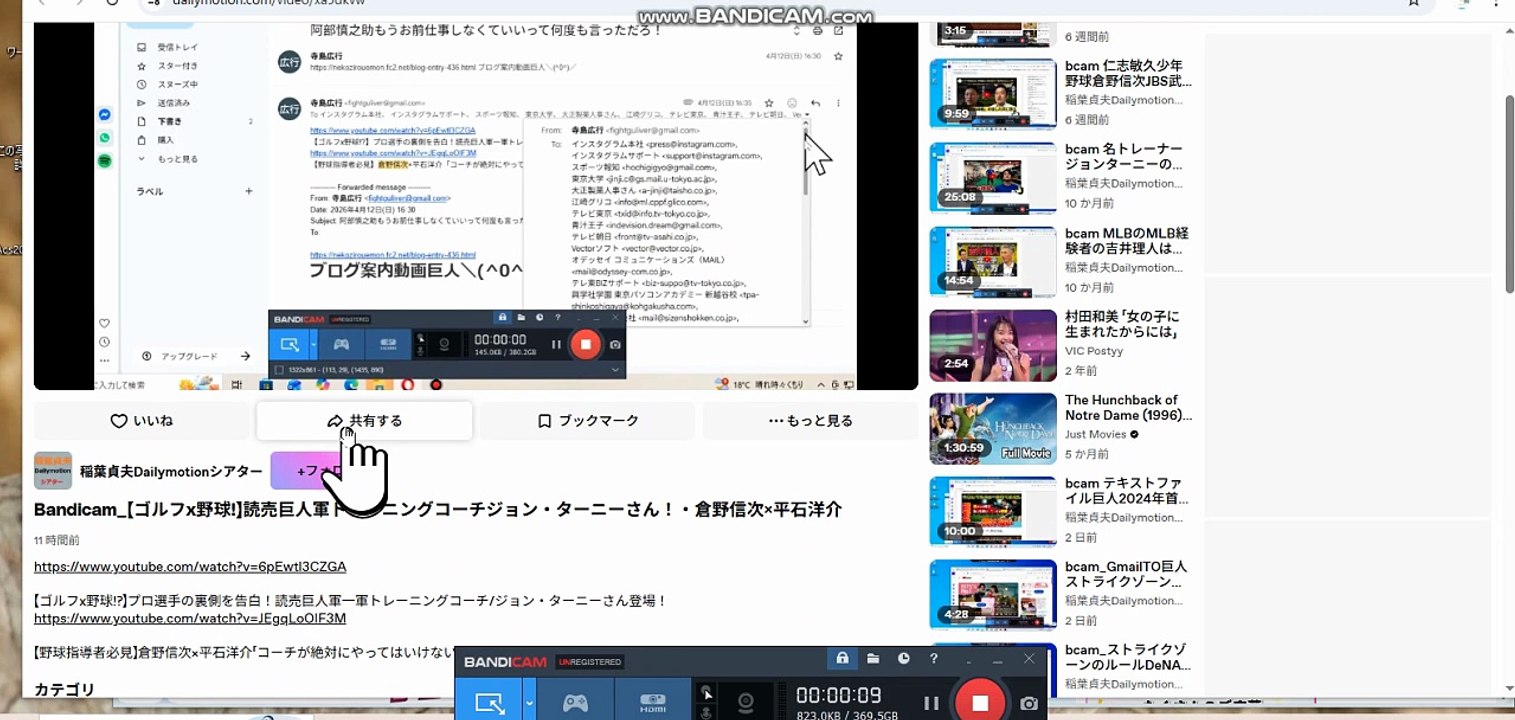Open the Bandicam output folder icon

point(873,659)
